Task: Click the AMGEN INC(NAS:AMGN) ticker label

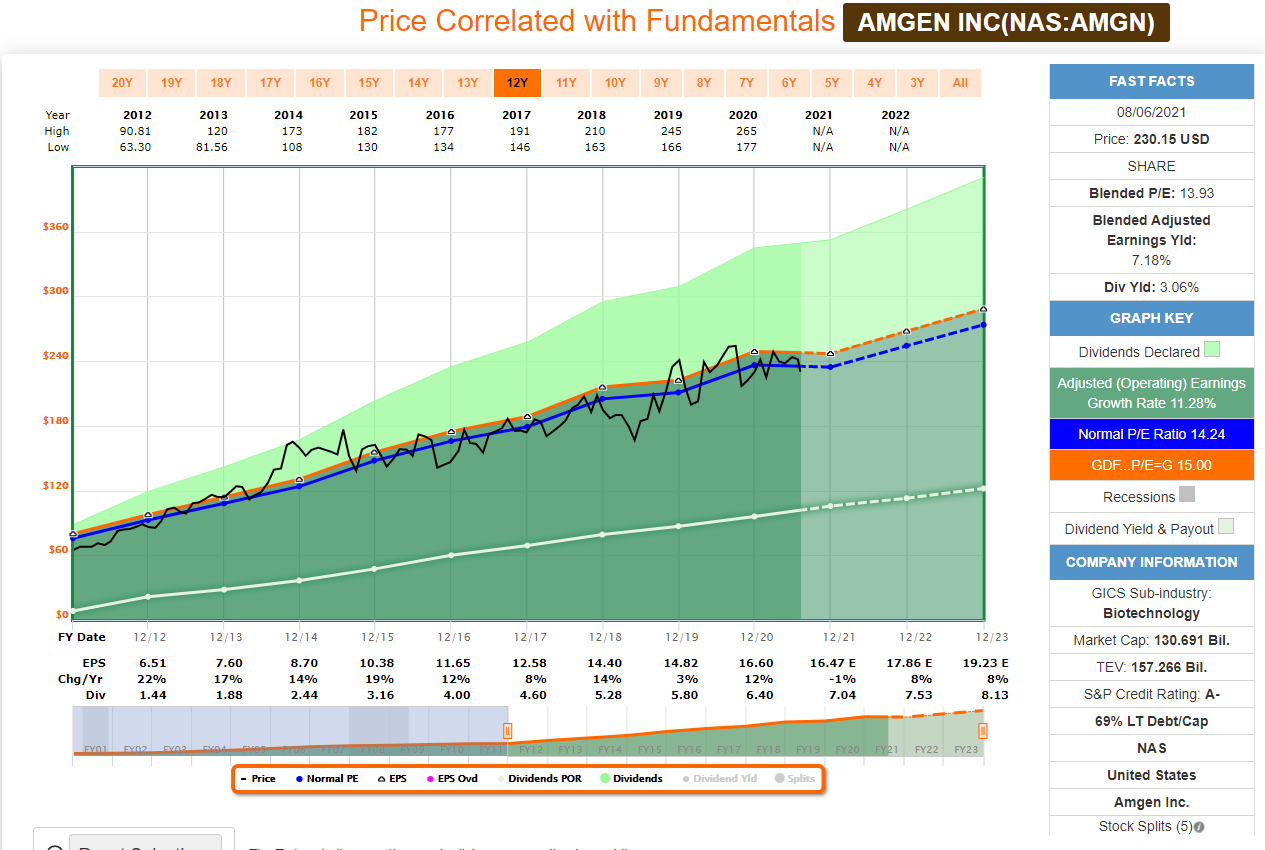Action: (x=1006, y=23)
